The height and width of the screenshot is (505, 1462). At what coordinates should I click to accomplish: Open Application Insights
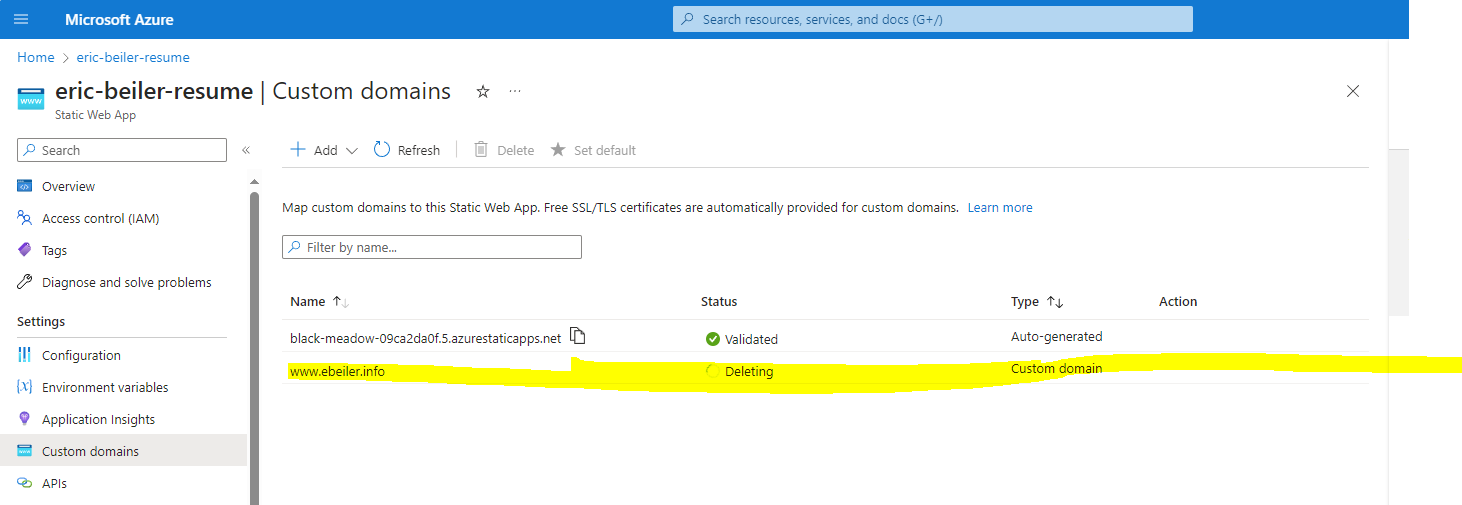coord(98,419)
